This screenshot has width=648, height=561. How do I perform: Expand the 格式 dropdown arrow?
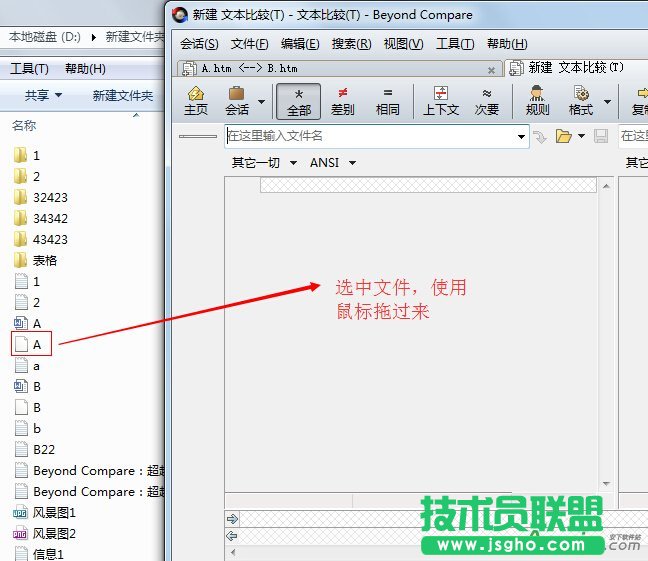point(607,101)
